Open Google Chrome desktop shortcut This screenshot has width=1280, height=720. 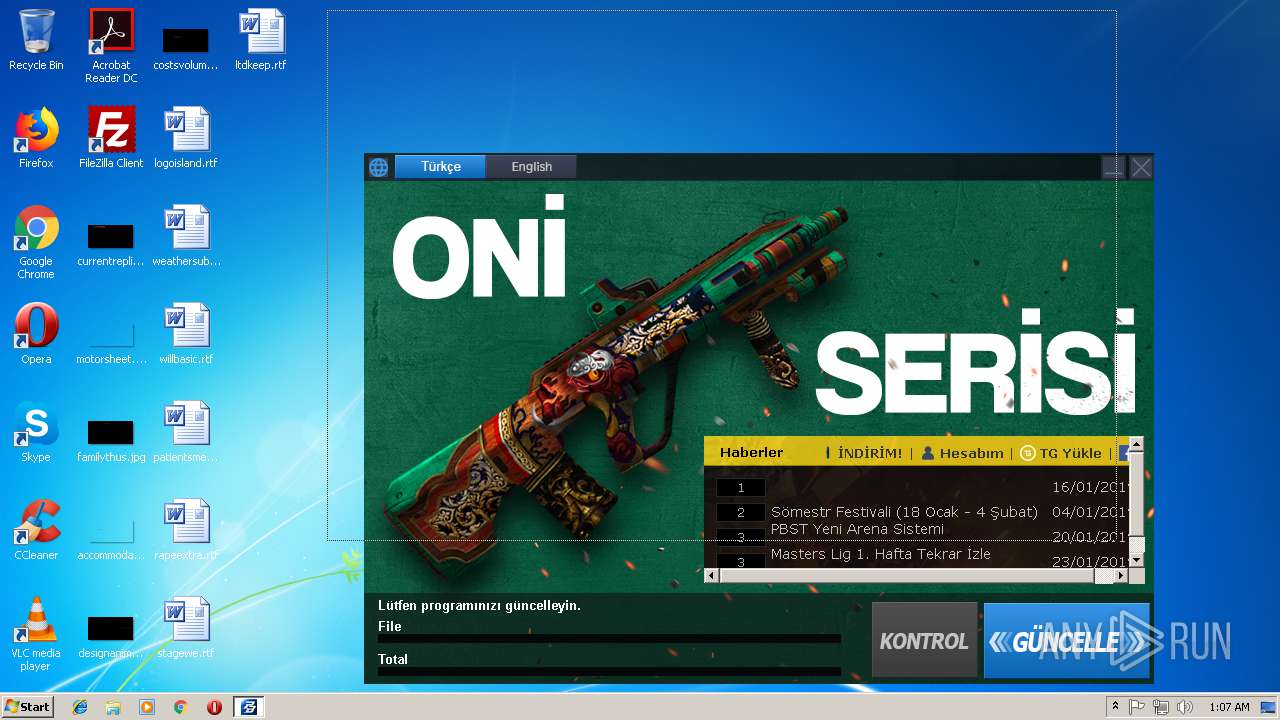click(36, 242)
